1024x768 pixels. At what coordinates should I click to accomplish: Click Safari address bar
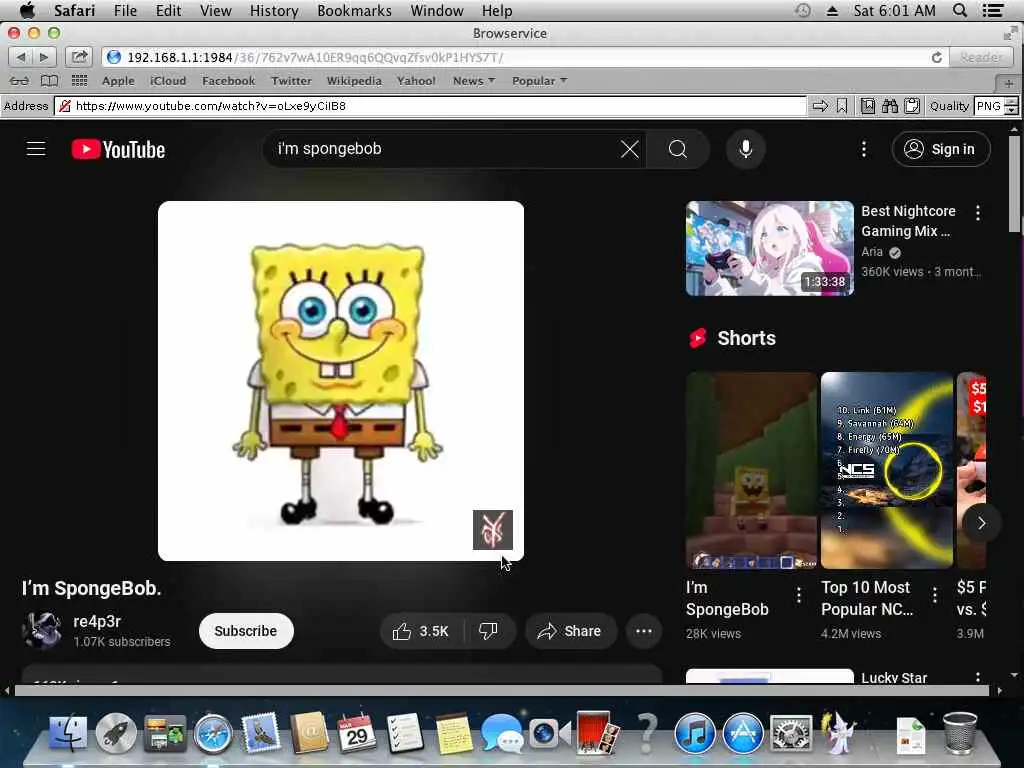click(524, 57)
